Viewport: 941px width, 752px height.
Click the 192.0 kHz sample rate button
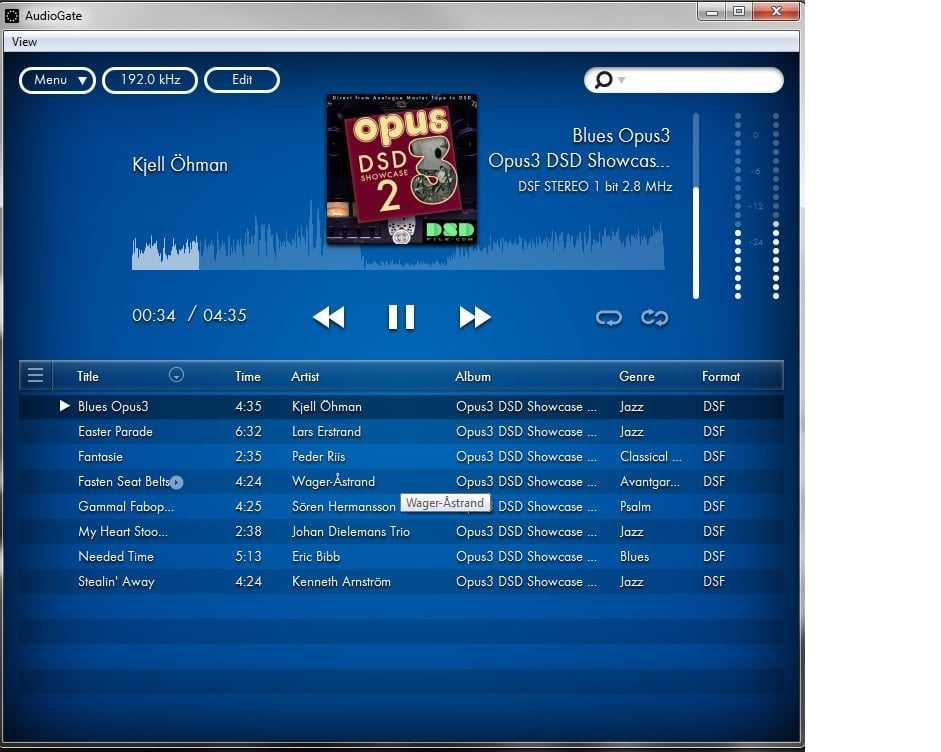click(150, 80)
